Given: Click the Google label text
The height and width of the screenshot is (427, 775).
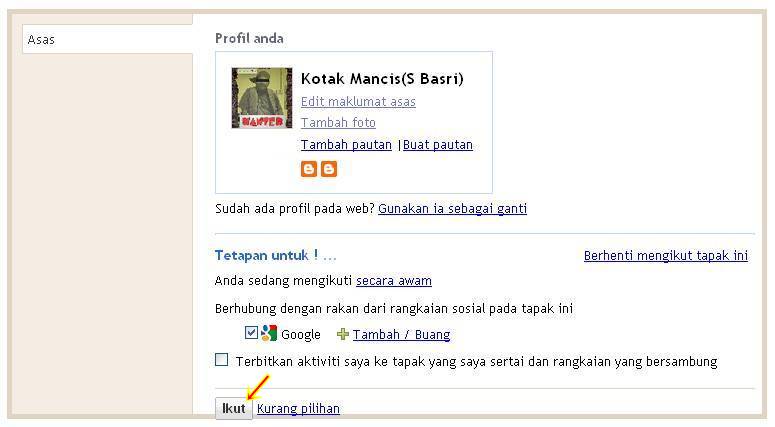Looking at the screenshot, I should [x=301, y=335].
